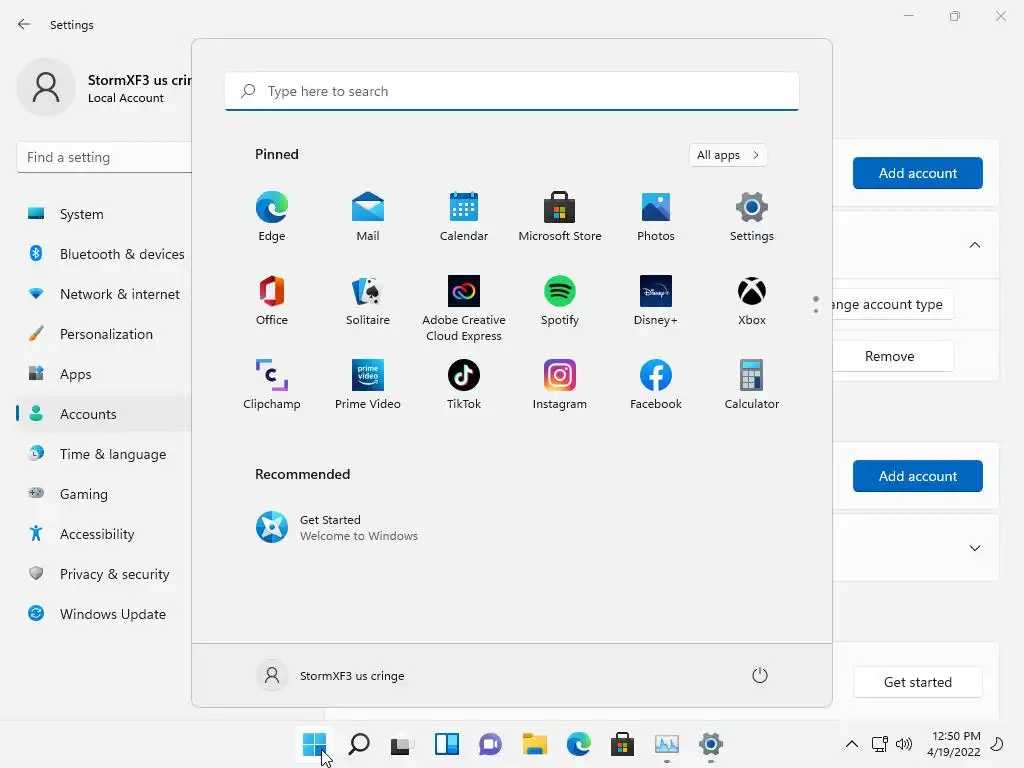
Task: Open Settings from pinned apps
Action: click(x=752, y=217)
